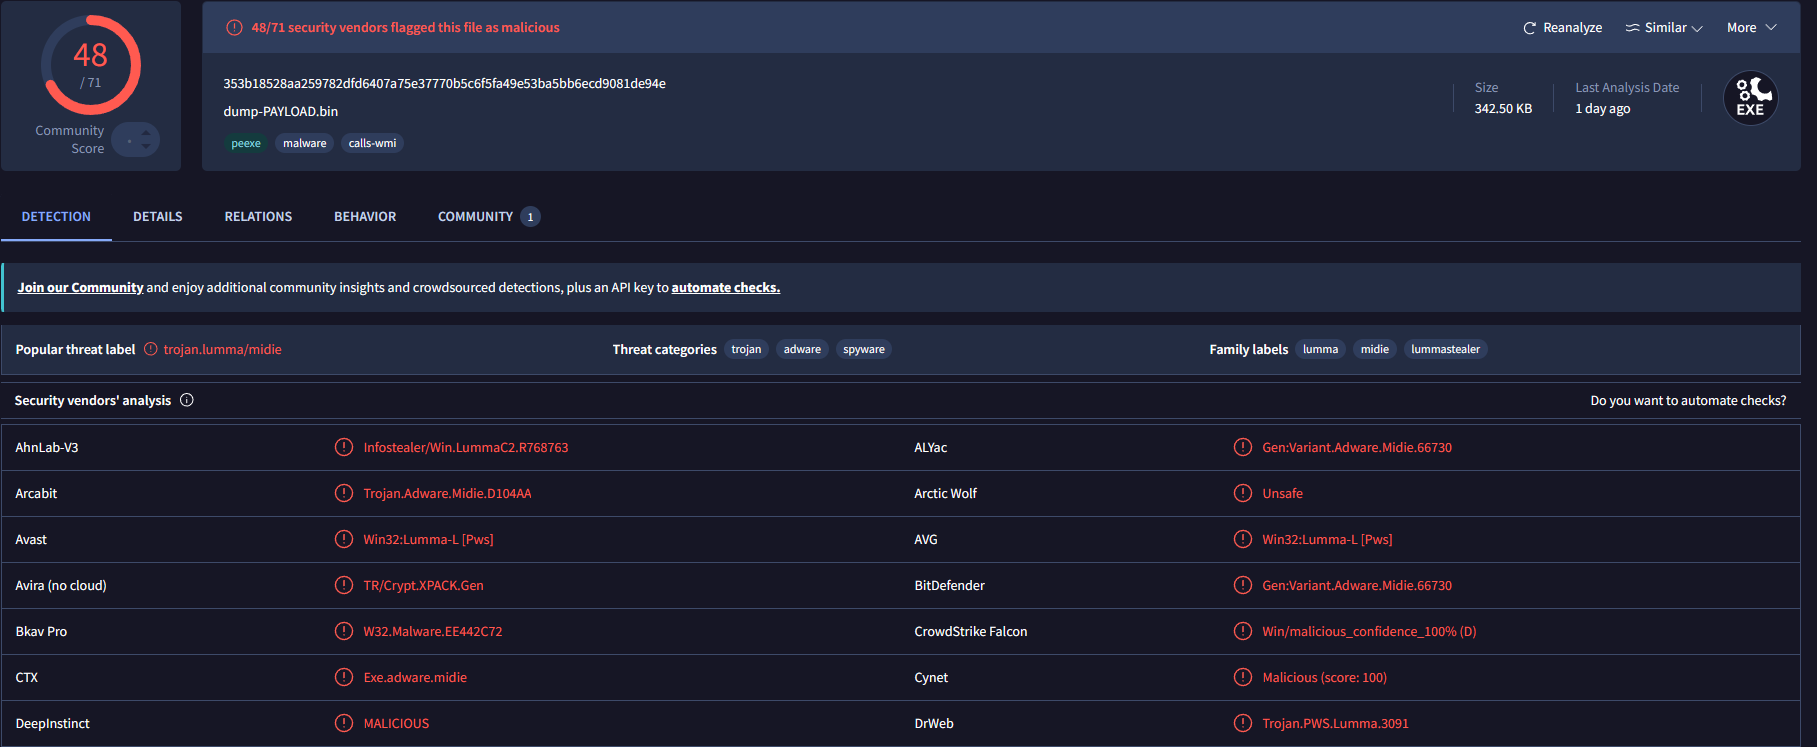Click the file name dump-PAYLOAD.bin

(281, 111)
